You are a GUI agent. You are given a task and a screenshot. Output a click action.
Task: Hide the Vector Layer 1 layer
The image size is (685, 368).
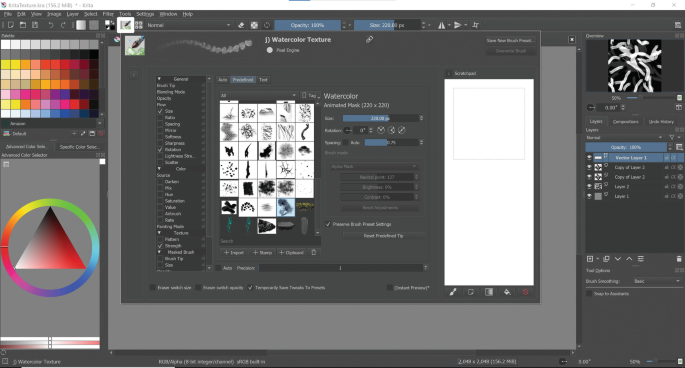[x=589, y=158]
